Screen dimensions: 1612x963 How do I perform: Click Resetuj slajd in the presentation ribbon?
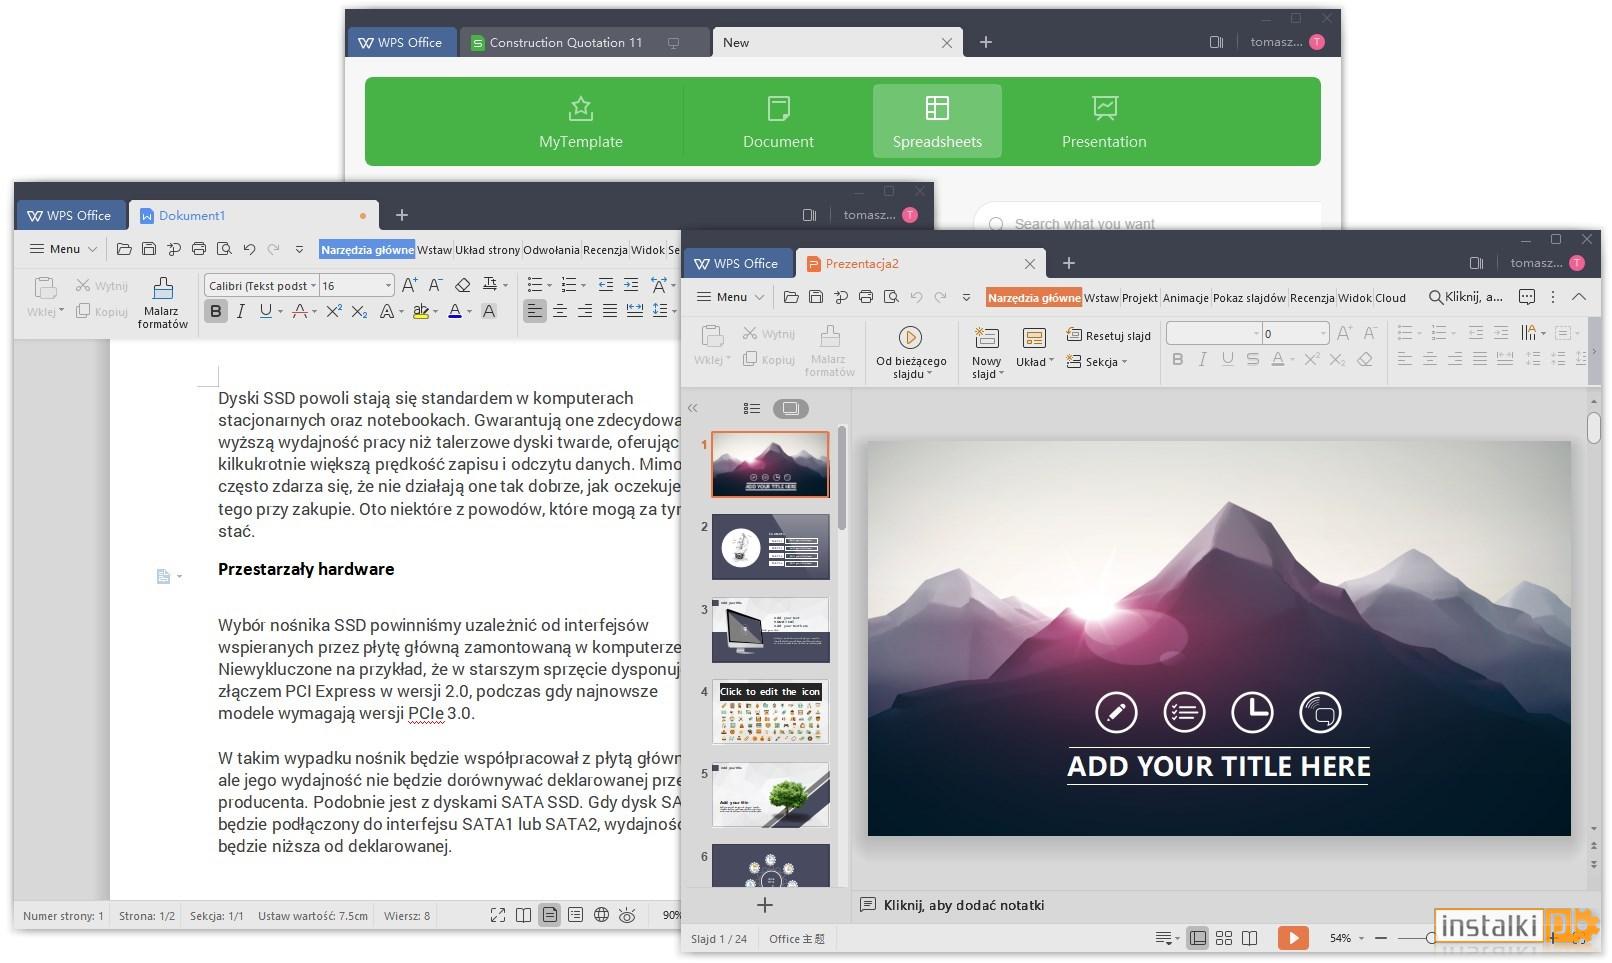click(x=1109, y=335)
